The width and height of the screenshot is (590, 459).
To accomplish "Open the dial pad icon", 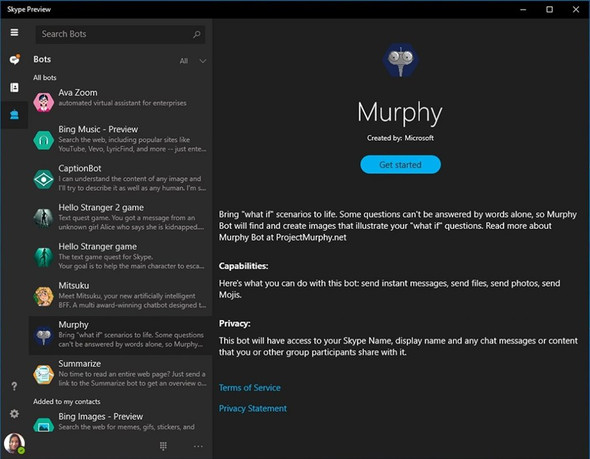I will click(163, 446).
